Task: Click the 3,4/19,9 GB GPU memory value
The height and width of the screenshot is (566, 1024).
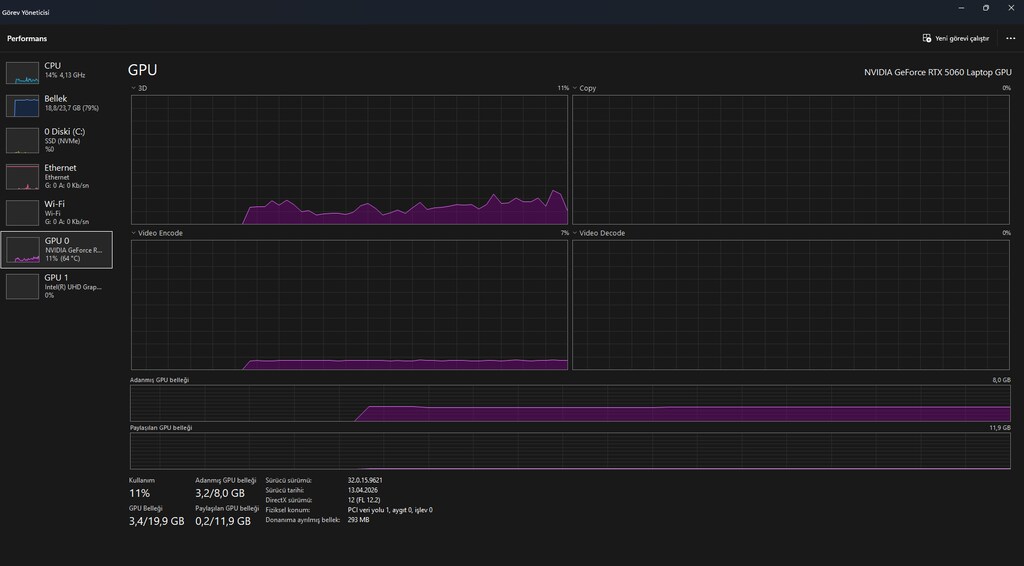Action: tap(157, 521)
